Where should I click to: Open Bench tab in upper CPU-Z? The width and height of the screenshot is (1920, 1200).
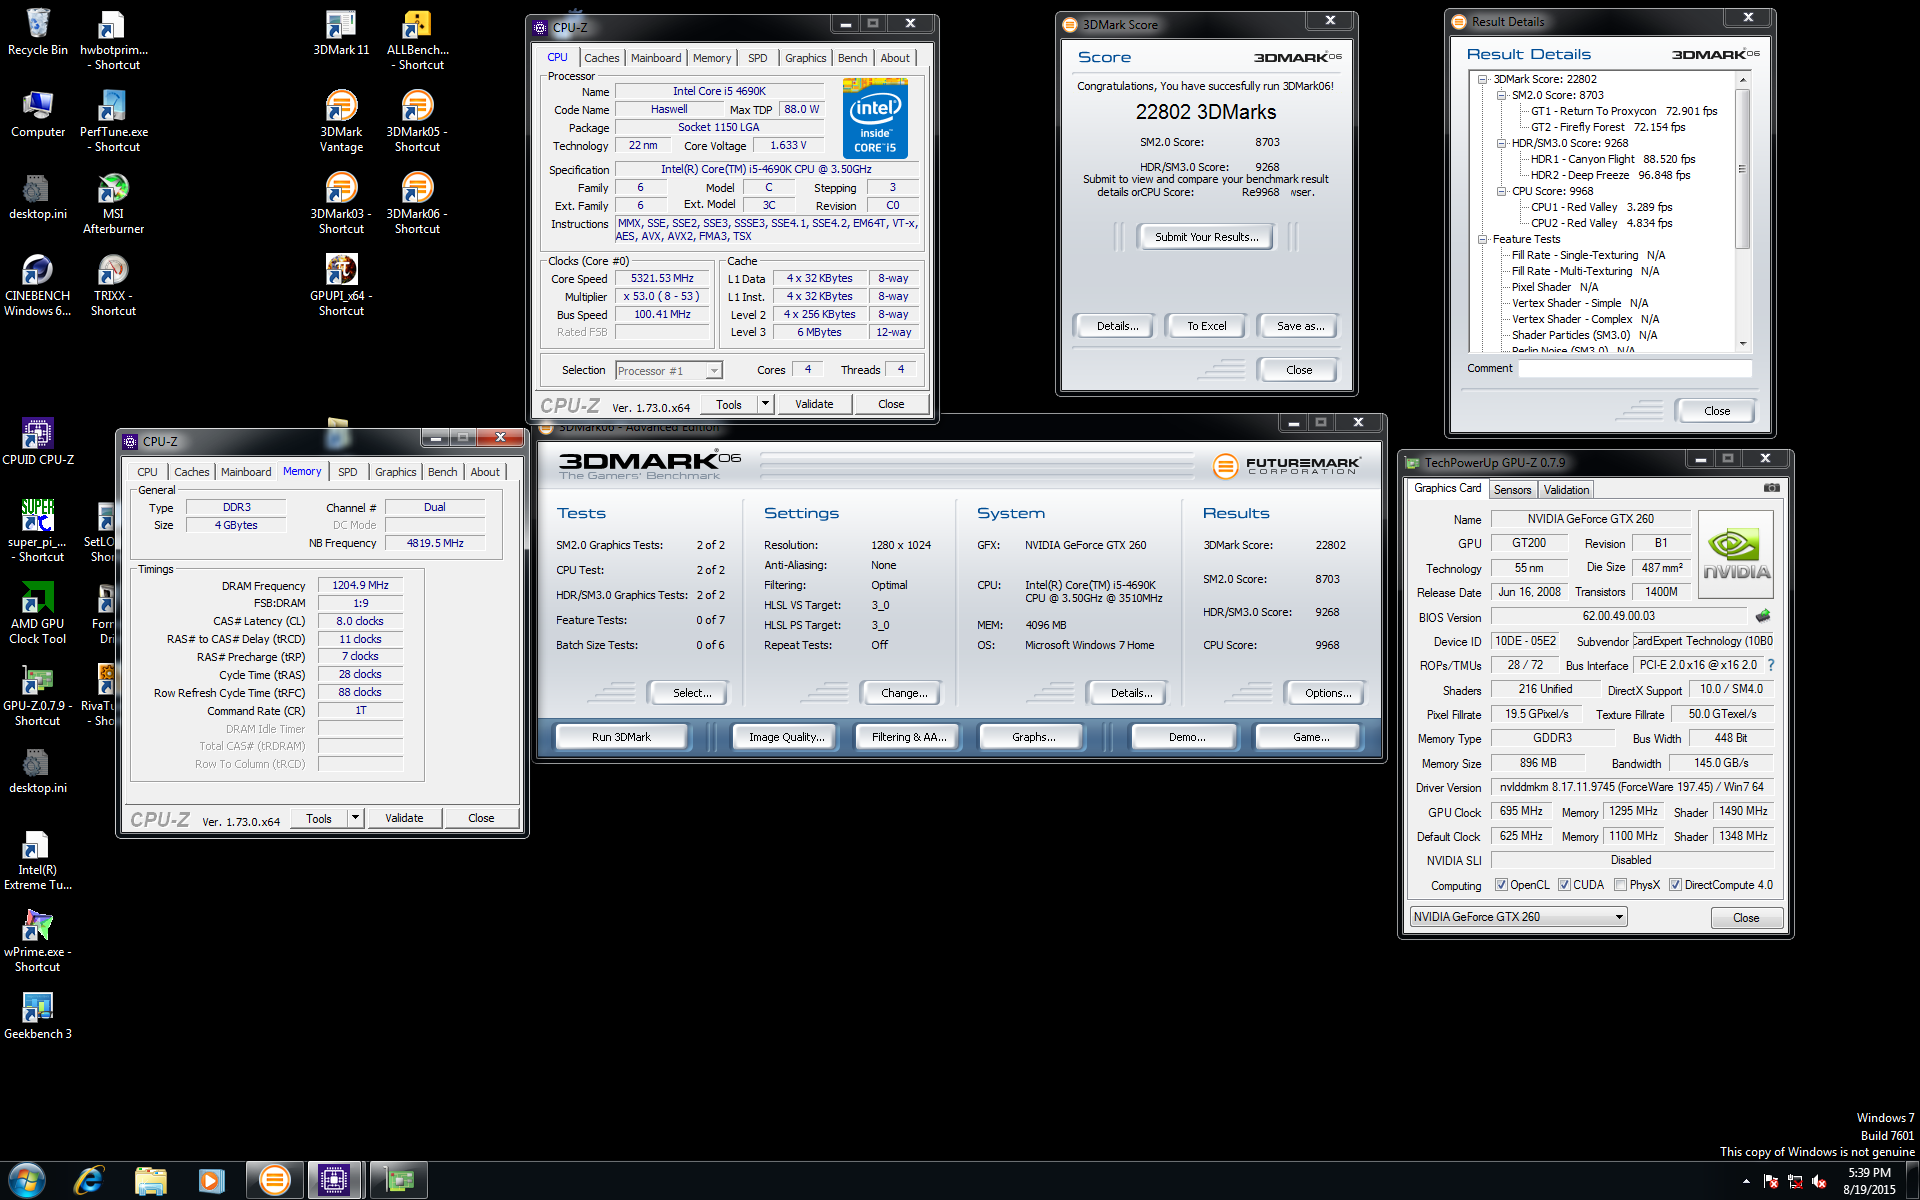(852, 58)
